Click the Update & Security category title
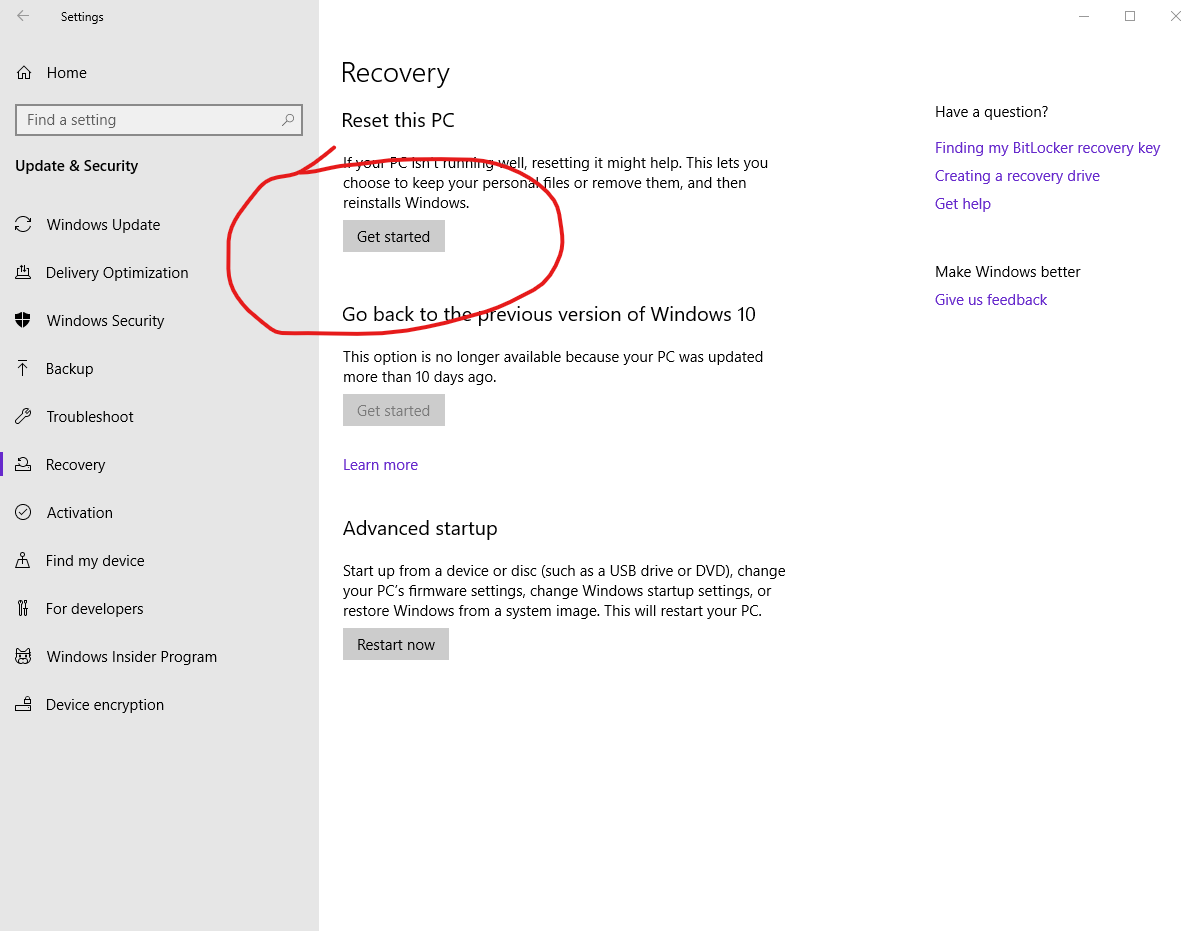This screenshot has width=1198, height=931. tap(76, 166)
